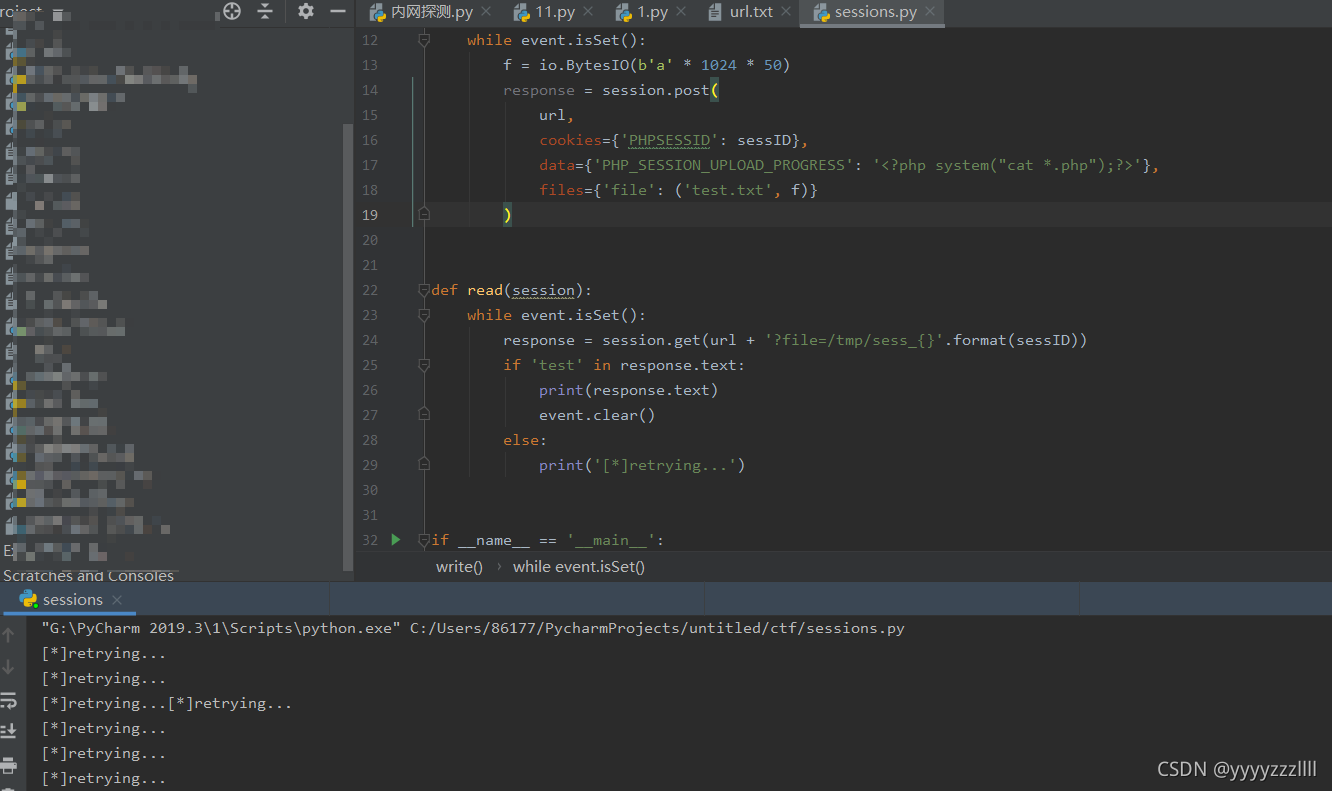Close the 11.py editor tab
Screen dimensions: 1332x791
click(x=587, y=12)
